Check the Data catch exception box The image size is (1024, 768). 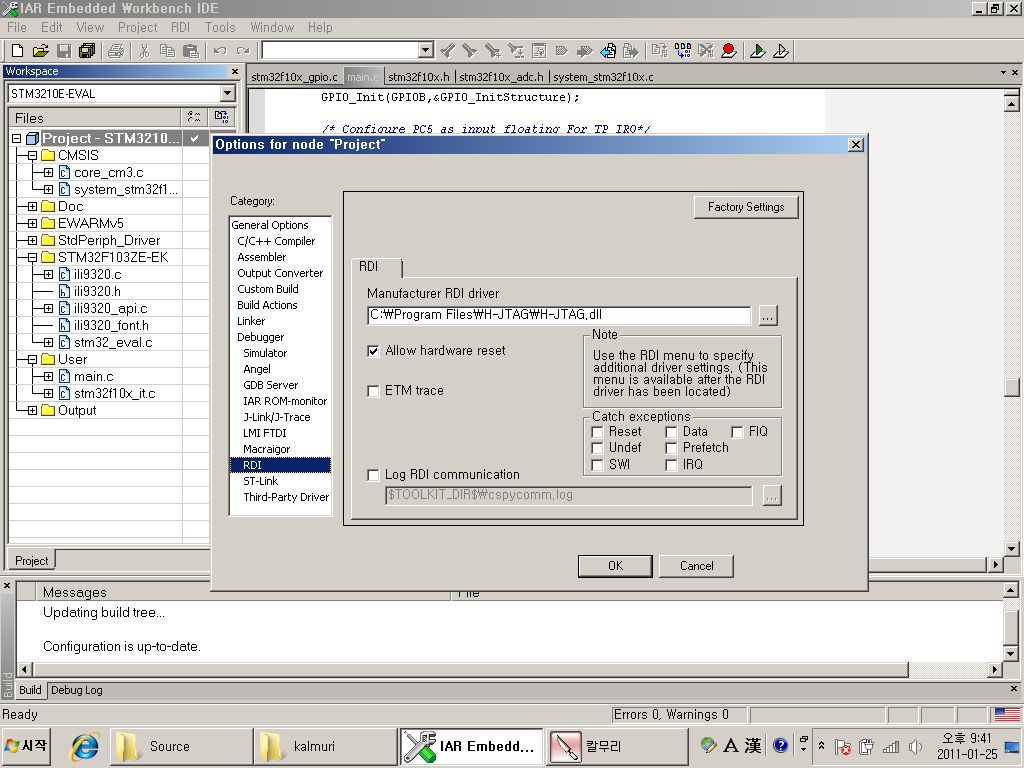[671, 432]
